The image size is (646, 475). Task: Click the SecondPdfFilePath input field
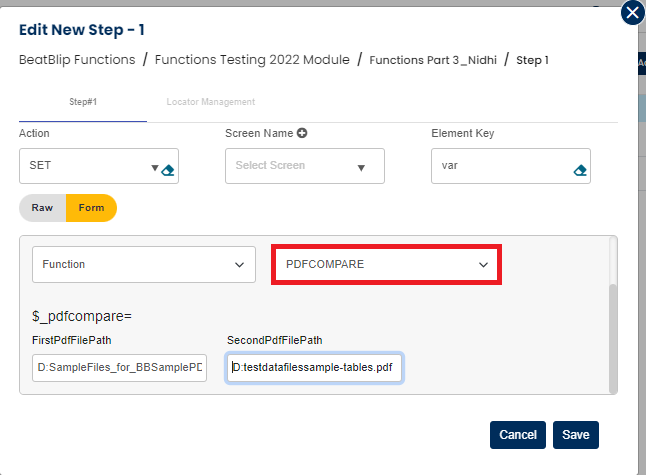tap(314, 367)
